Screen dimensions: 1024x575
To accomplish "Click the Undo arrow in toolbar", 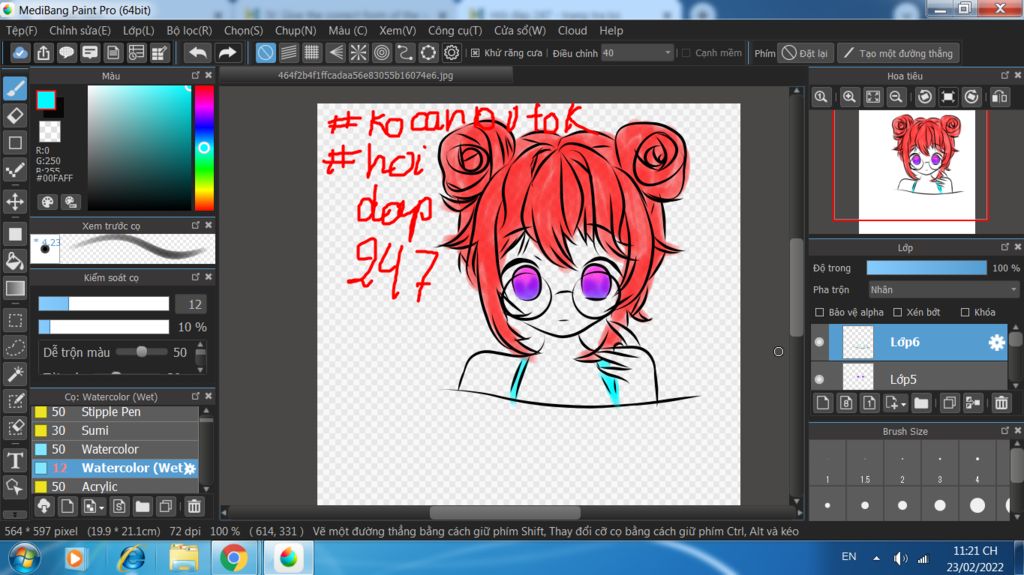I will [x=198, y=53].
